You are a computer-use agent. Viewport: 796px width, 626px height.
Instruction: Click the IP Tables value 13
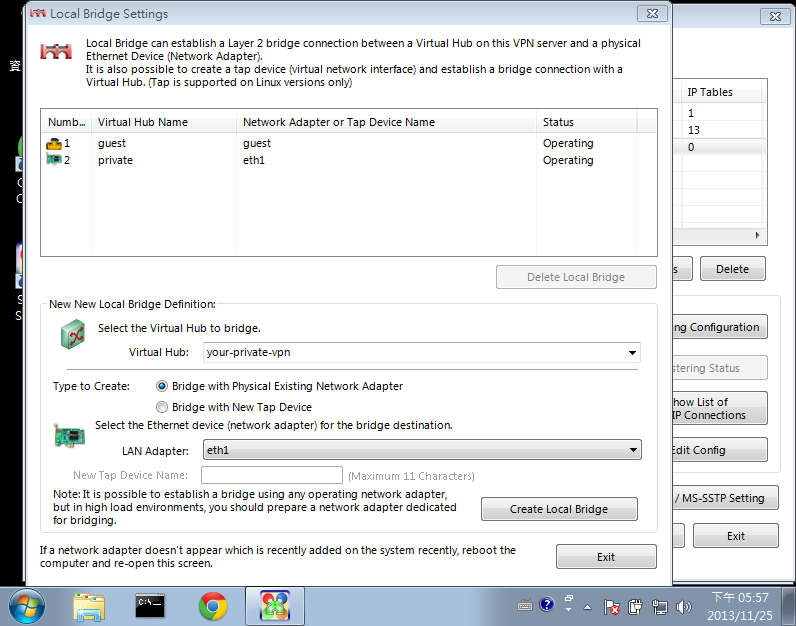pos(693,130)
